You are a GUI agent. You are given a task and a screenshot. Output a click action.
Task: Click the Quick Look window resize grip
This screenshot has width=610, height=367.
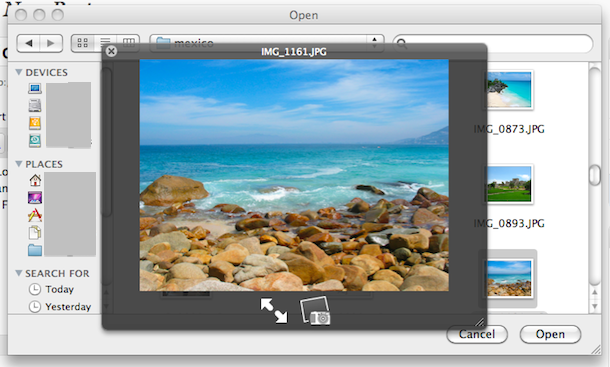pyautogui.click(x=480, y=322)
